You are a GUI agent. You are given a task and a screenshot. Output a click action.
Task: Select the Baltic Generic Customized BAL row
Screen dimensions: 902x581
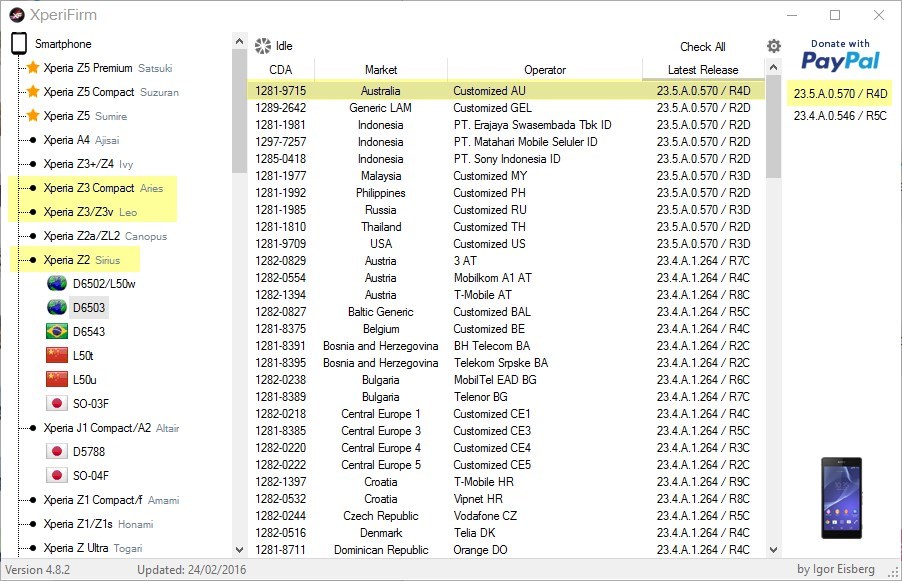point(506,312)
